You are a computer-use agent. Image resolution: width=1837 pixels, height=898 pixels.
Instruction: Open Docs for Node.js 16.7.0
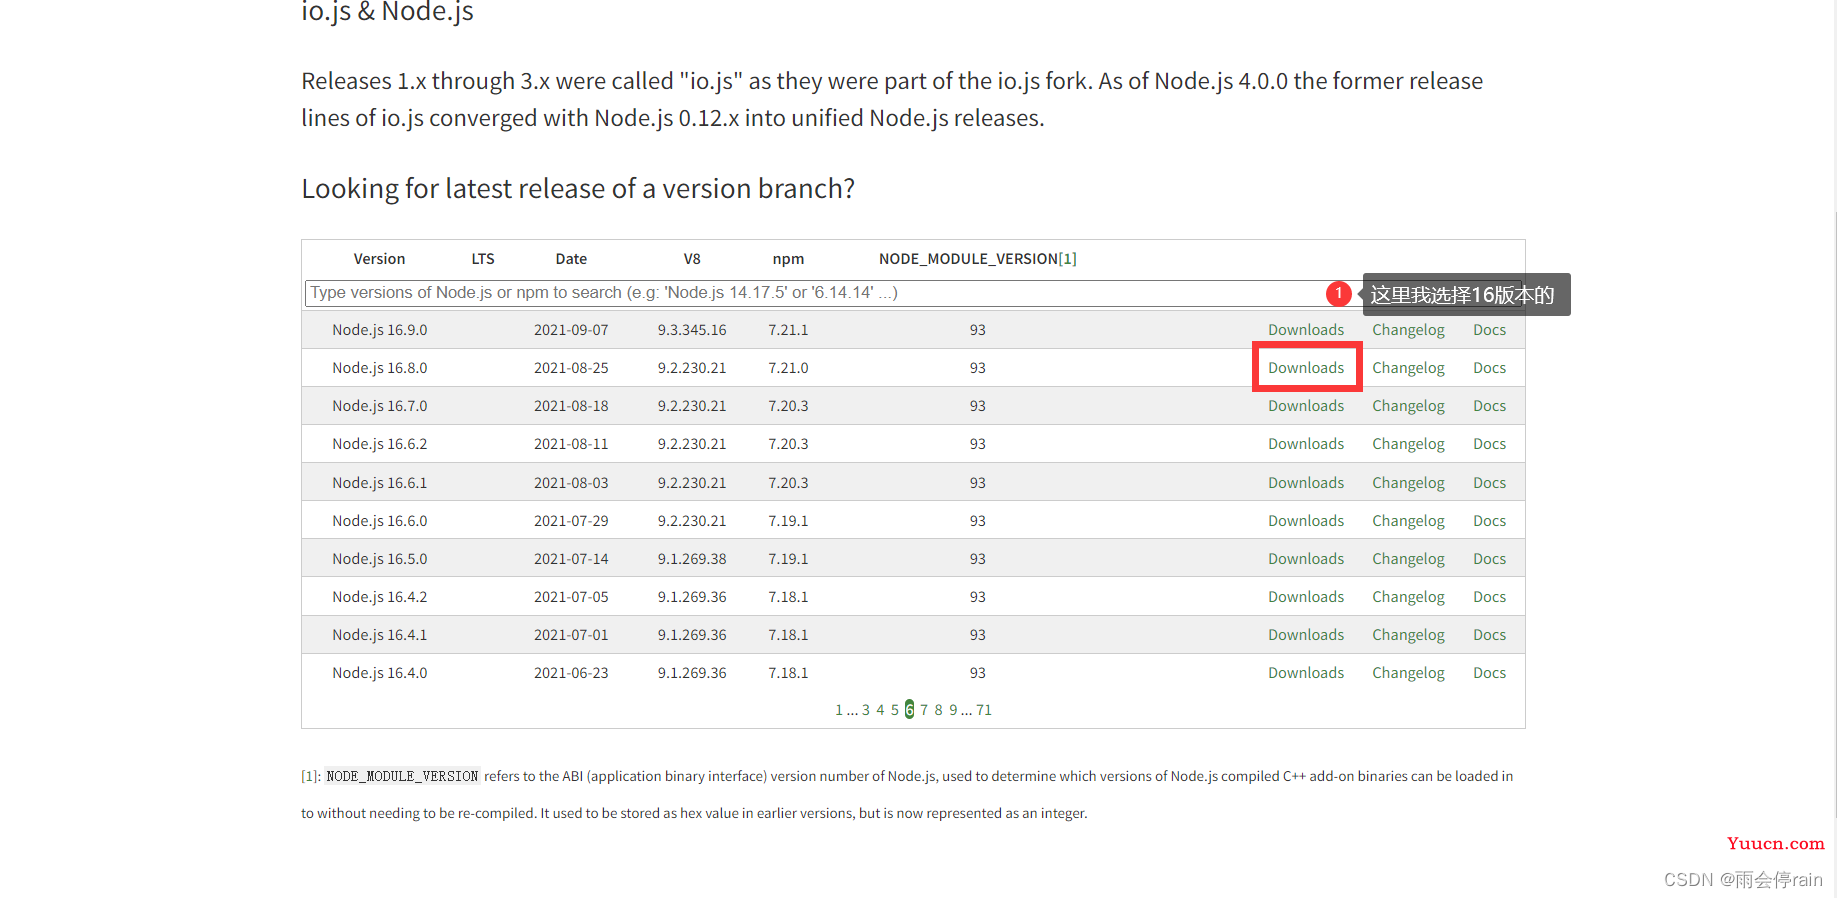tap(1489, 406)
